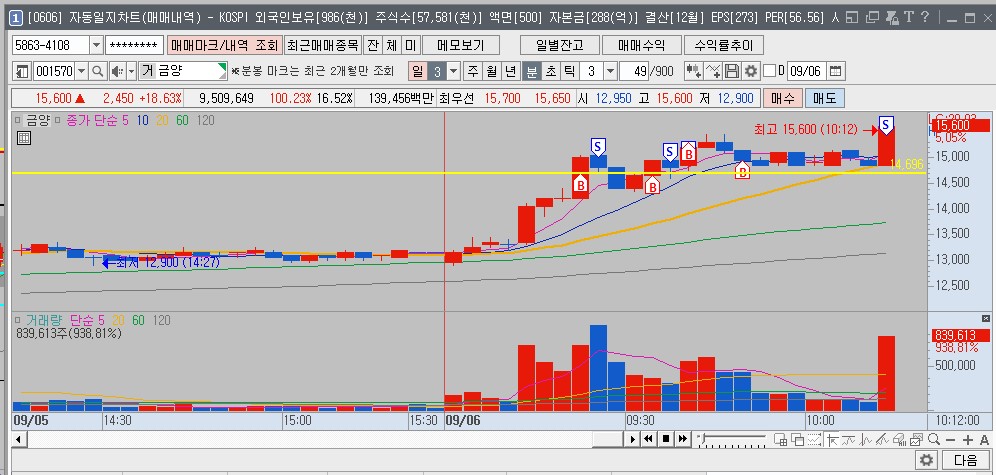The height and width of the screenshot is (475, 996).
Task: Switch chart period to 년 (yearly)
Action: pos(511,71)
